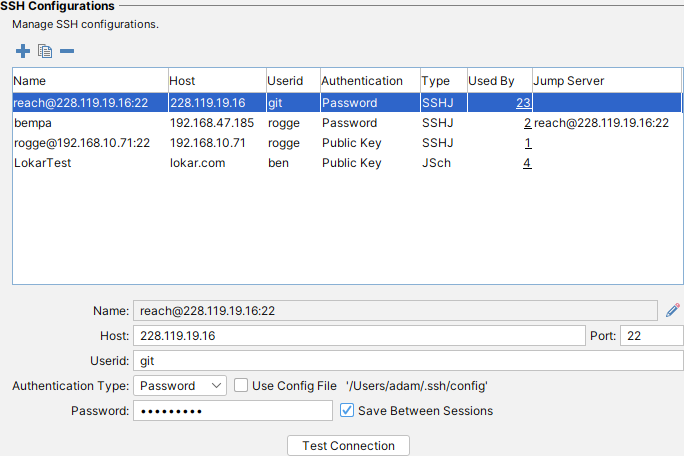This screenshot has width=684, height=456.
Task: Enable the Use Config File checkbox
Action: [241, 385]
